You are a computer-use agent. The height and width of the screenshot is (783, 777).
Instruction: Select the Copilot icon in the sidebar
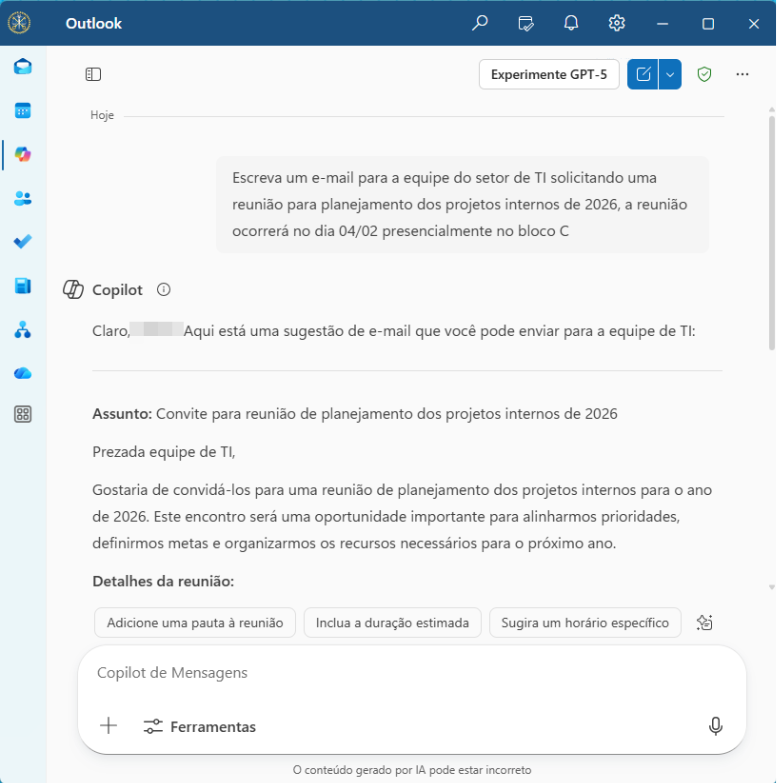point(22,154)
